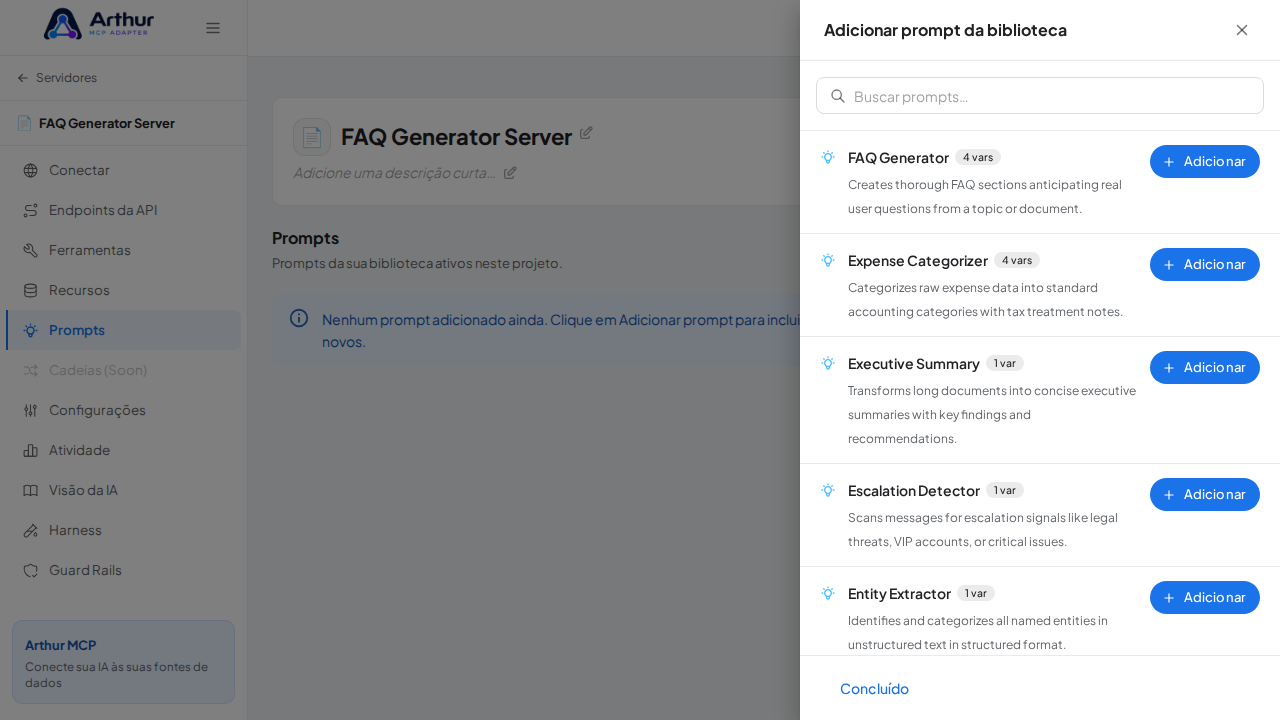
Task: Click the Guard Rails shield icon
Action: coord(30,570)
